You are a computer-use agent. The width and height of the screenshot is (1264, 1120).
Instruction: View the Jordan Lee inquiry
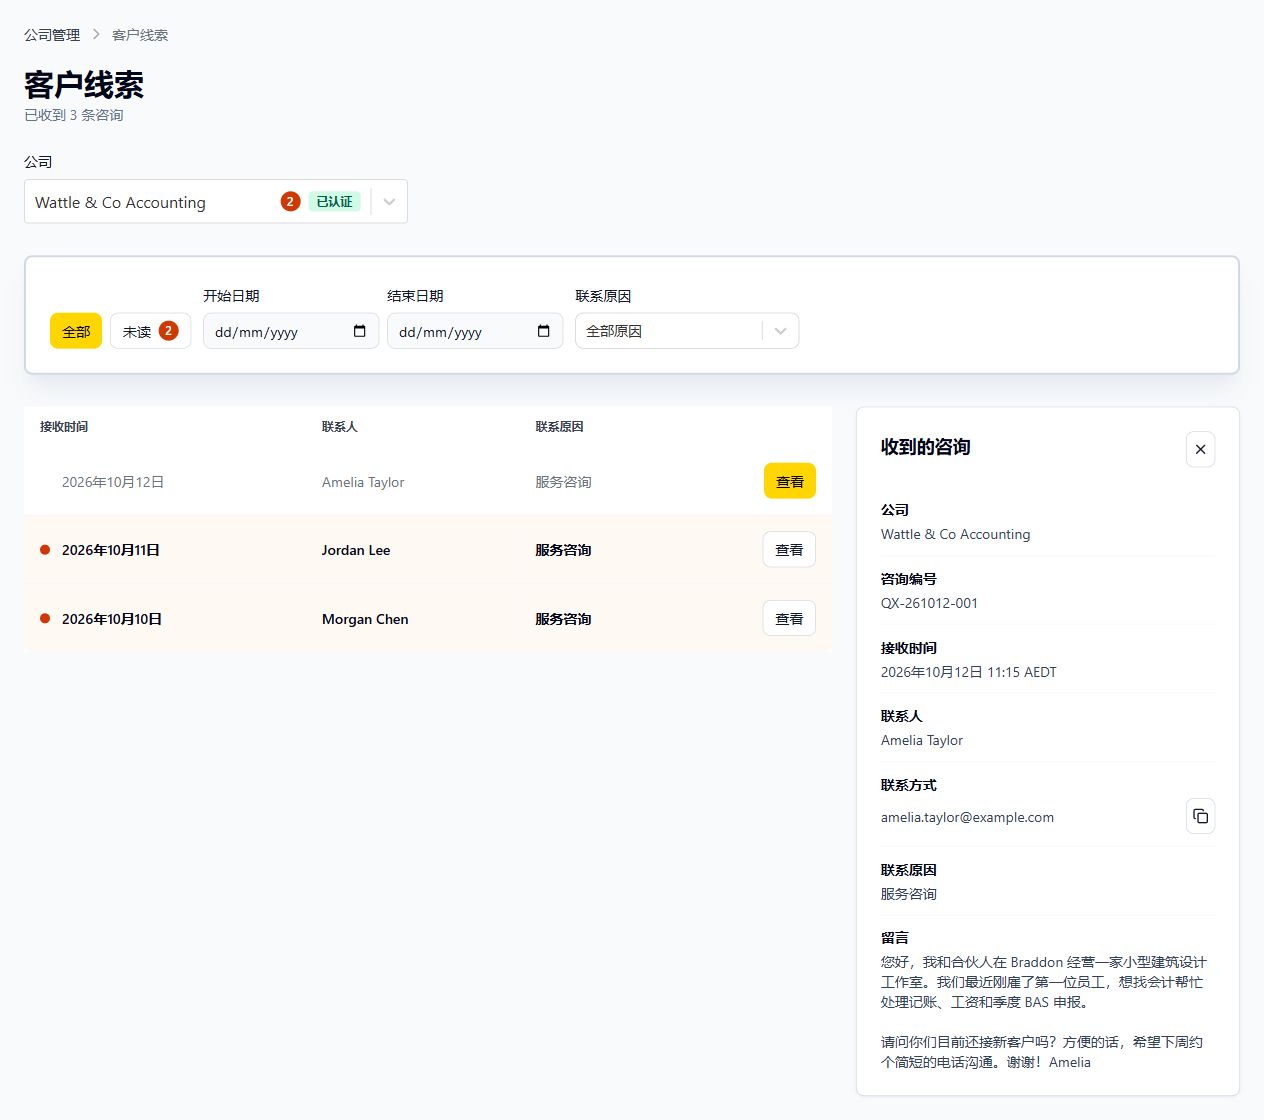[x=789, y=550]
